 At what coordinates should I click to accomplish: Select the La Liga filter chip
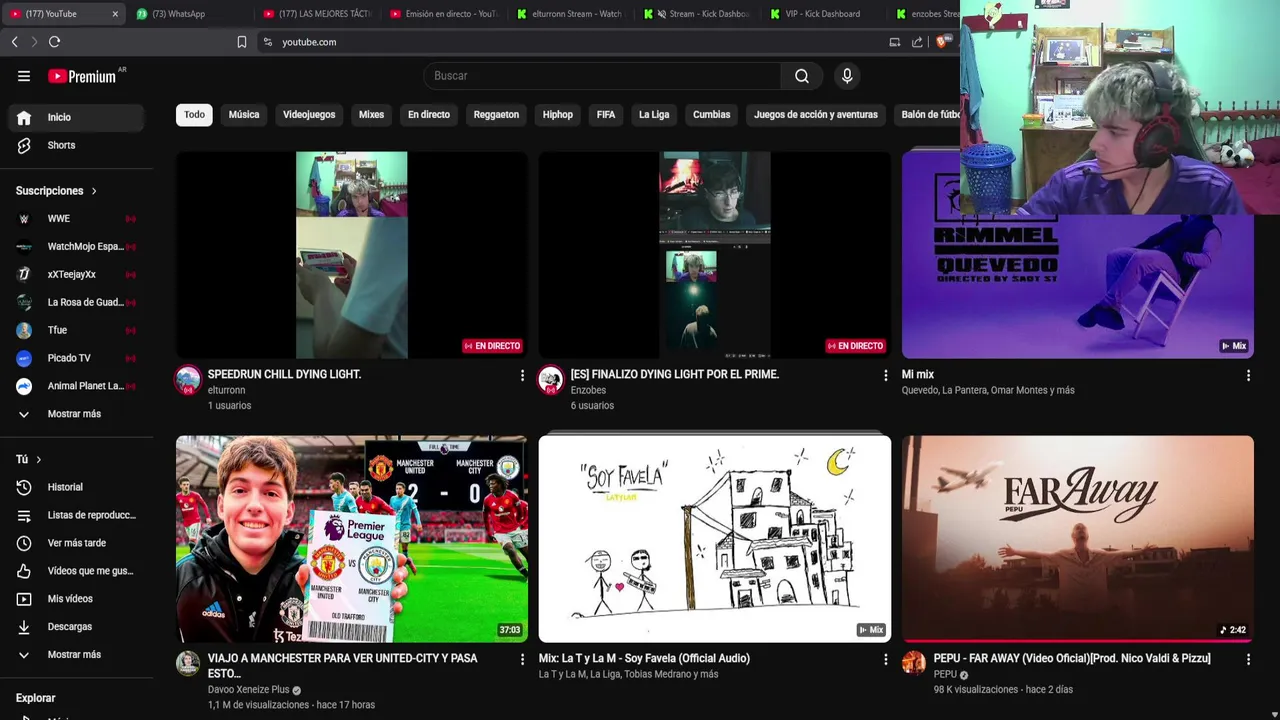654,114
